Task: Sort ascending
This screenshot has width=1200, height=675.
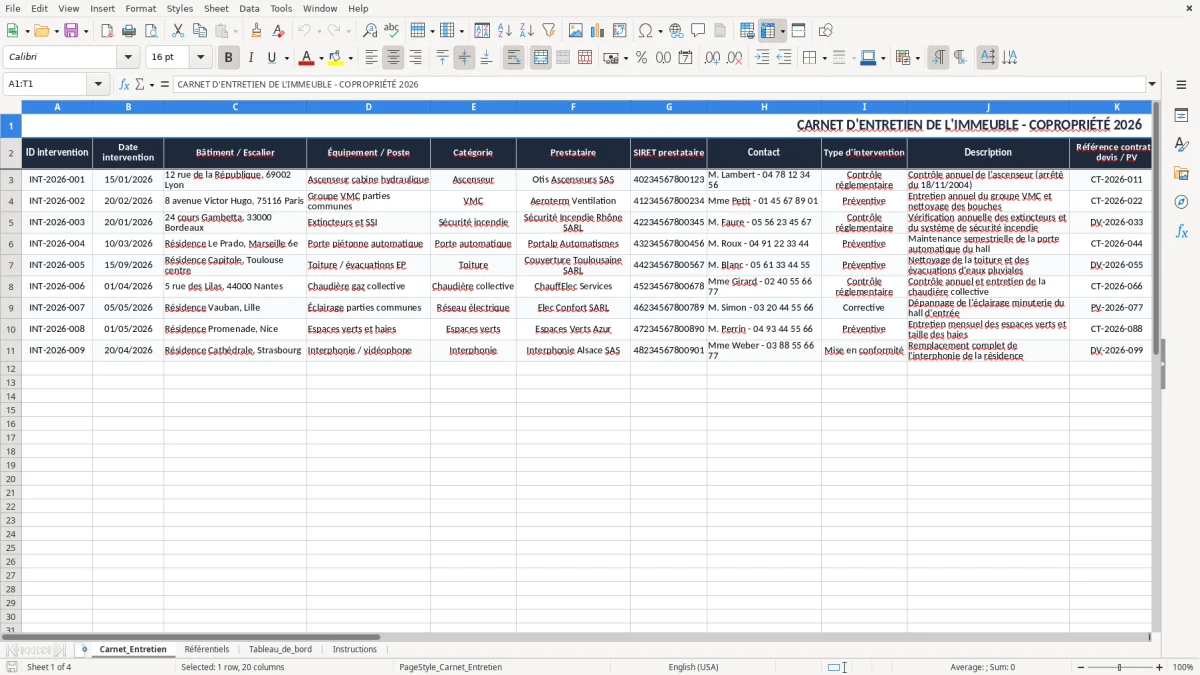Action: click(505, 31)
